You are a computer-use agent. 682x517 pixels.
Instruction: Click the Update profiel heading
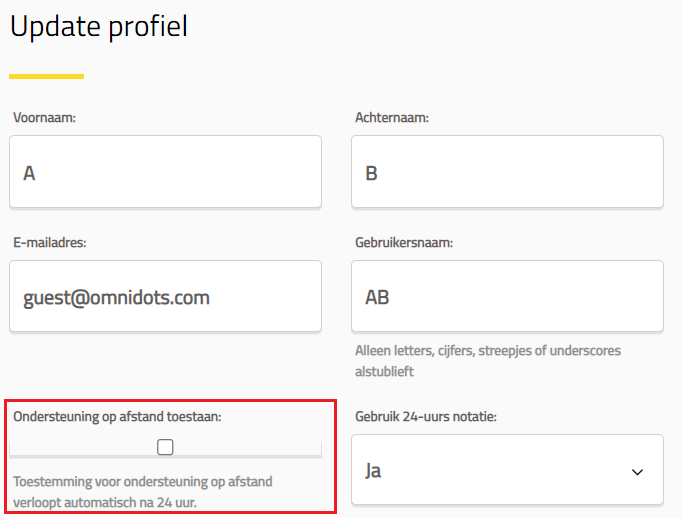pyautogui.click(x=99, y=27)
